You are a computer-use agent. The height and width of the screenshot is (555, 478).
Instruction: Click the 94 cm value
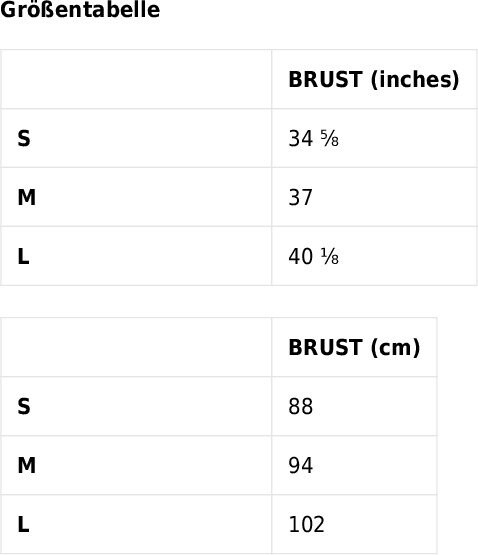tap(301, 465)
